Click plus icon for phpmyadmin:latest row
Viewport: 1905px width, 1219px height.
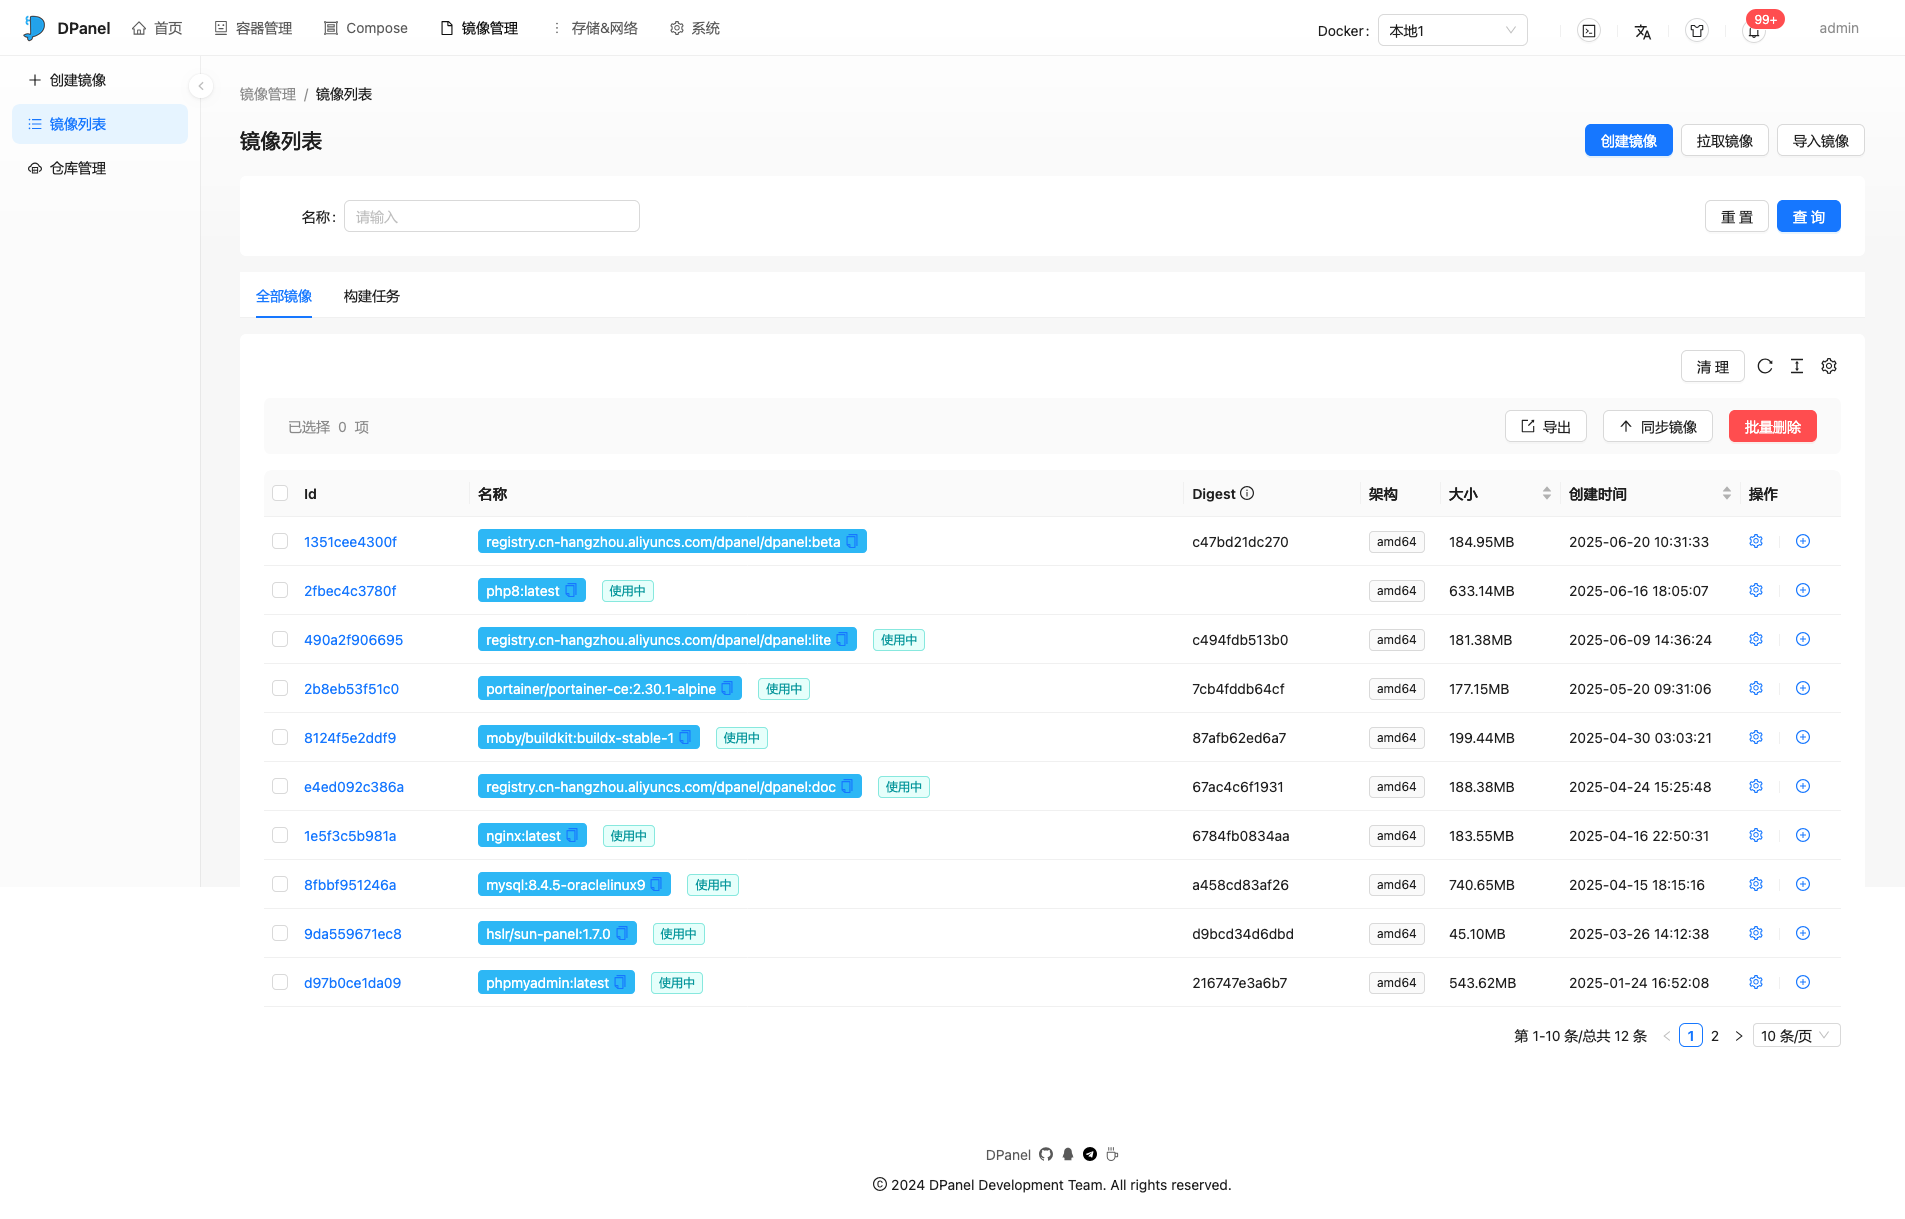pos(1803,983)
